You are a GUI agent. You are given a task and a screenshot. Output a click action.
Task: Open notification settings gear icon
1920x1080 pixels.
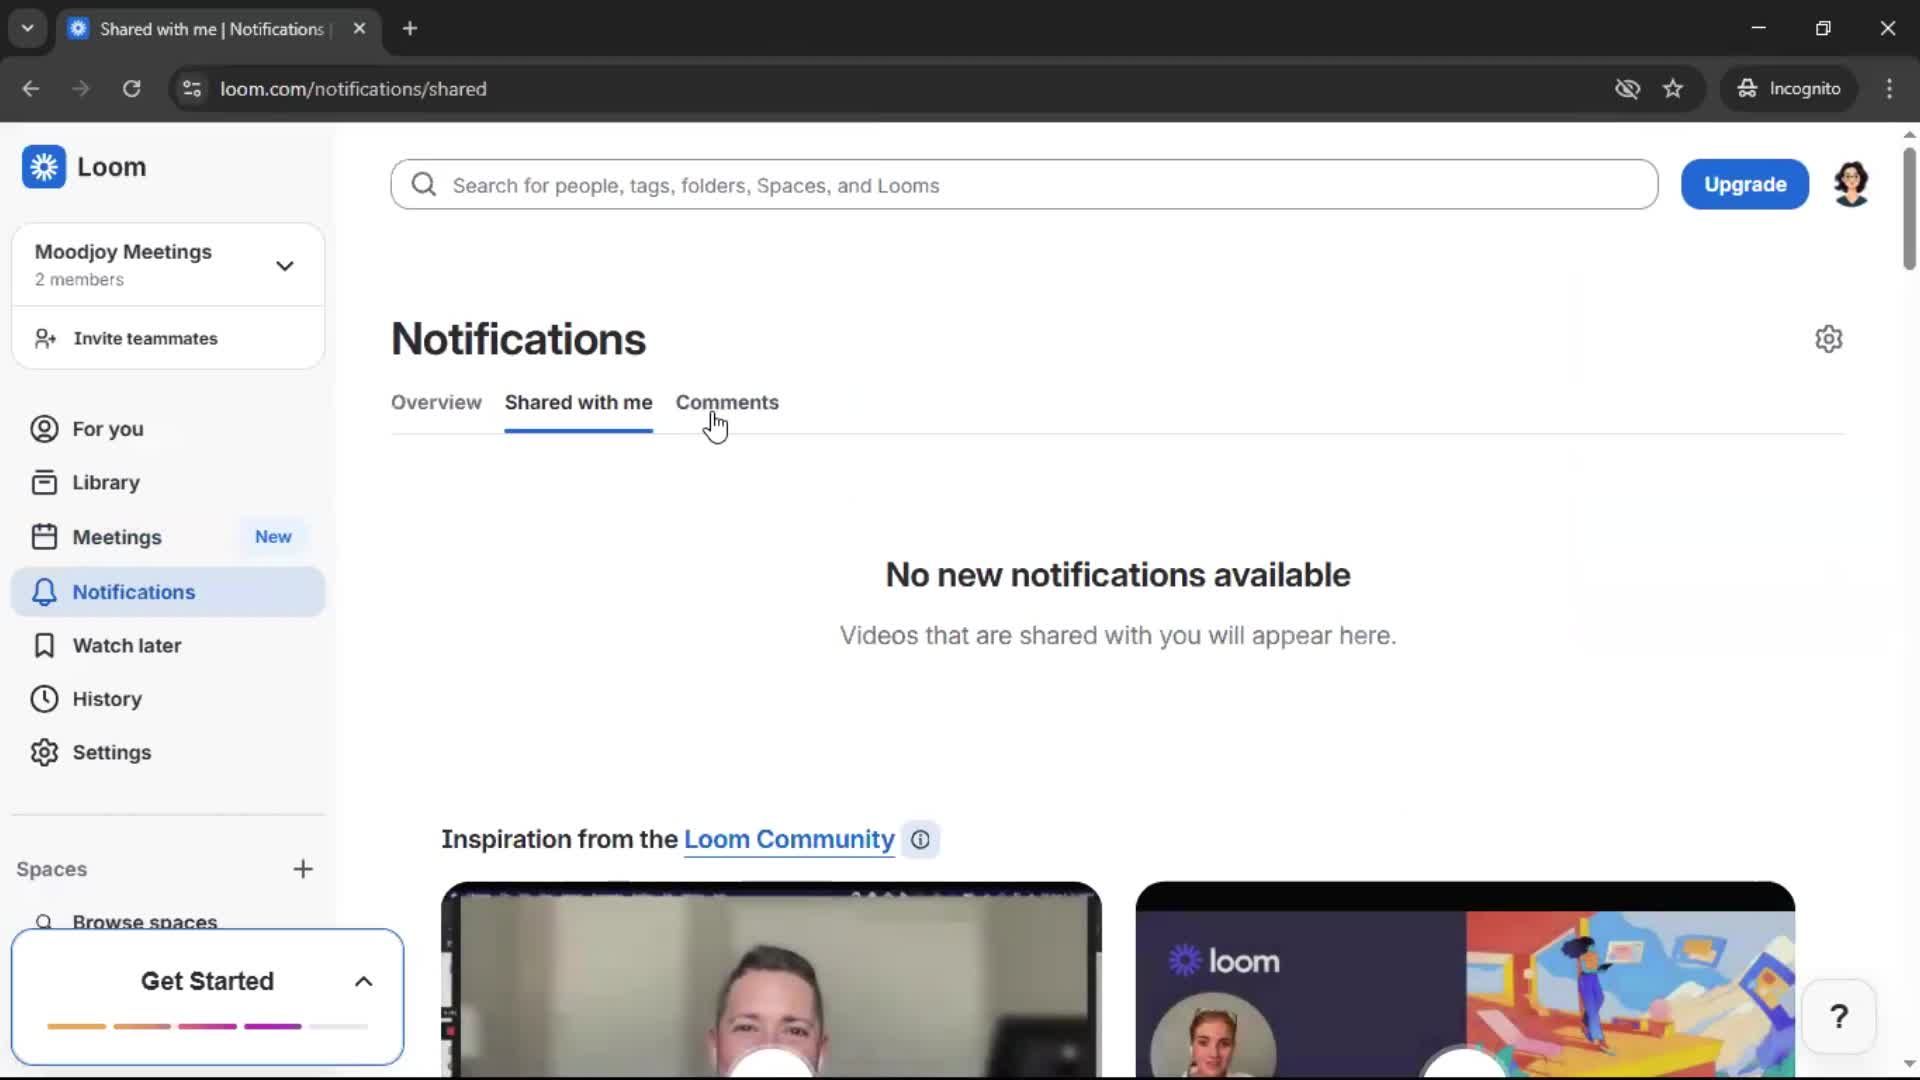click(1829, 339)
